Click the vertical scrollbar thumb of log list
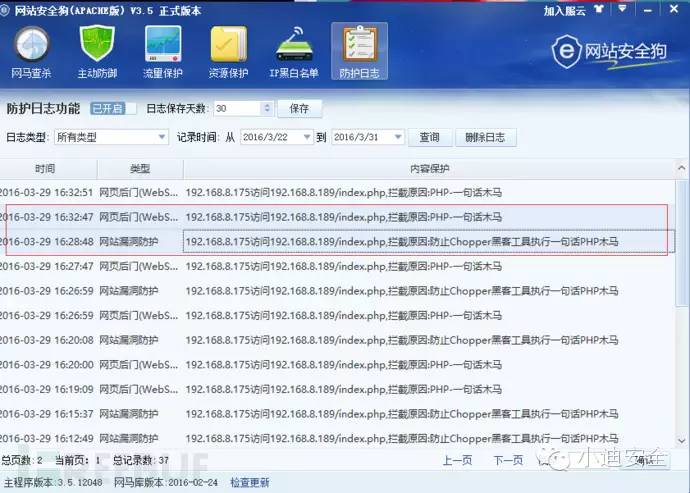Screen dimensions: 690x493 tap(682, 242)
